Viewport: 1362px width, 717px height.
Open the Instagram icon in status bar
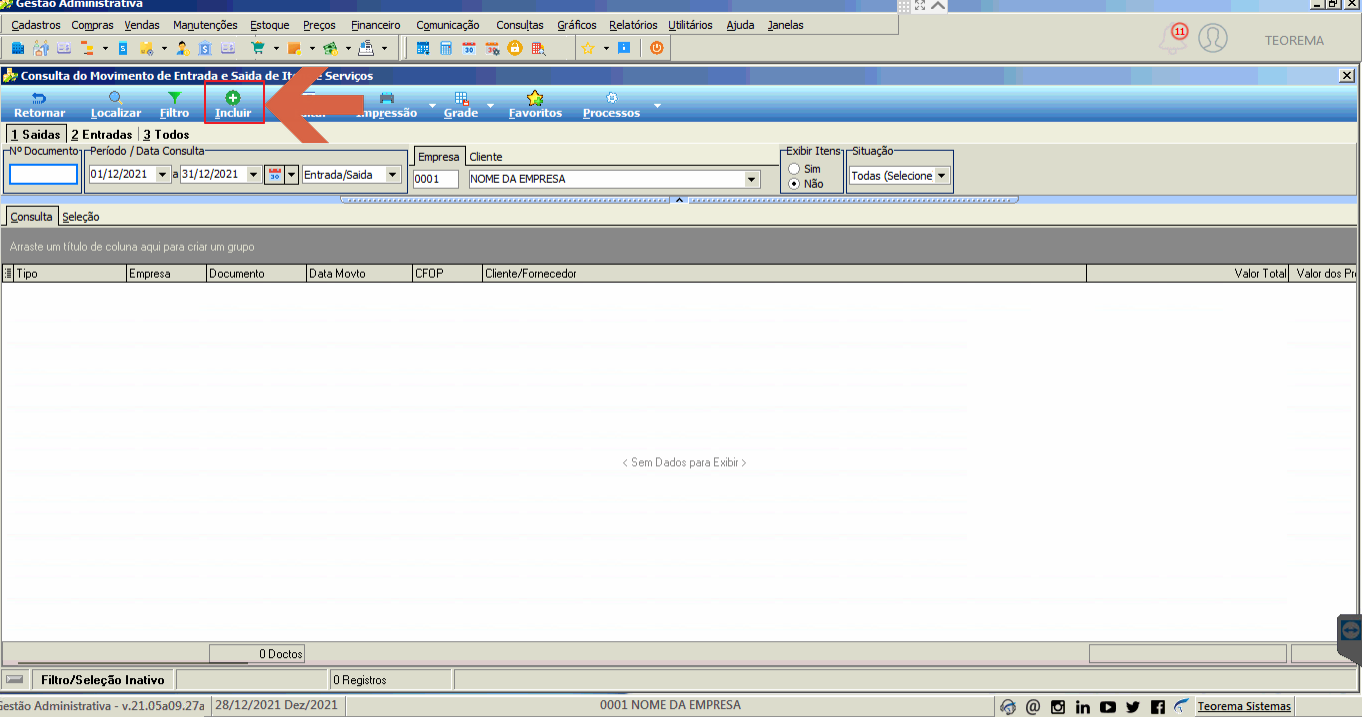click(x=1058, y=706)
